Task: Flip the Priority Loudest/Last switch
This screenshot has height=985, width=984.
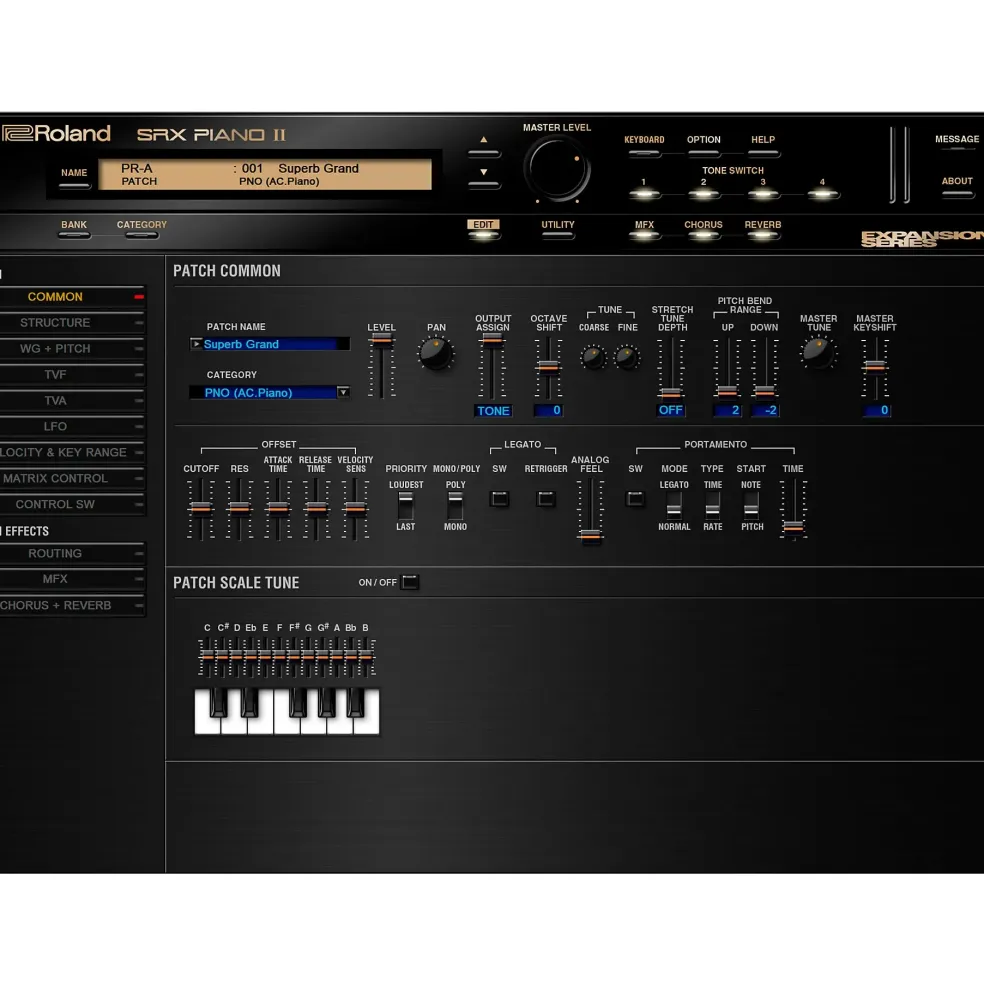Action: click(405, 506)
